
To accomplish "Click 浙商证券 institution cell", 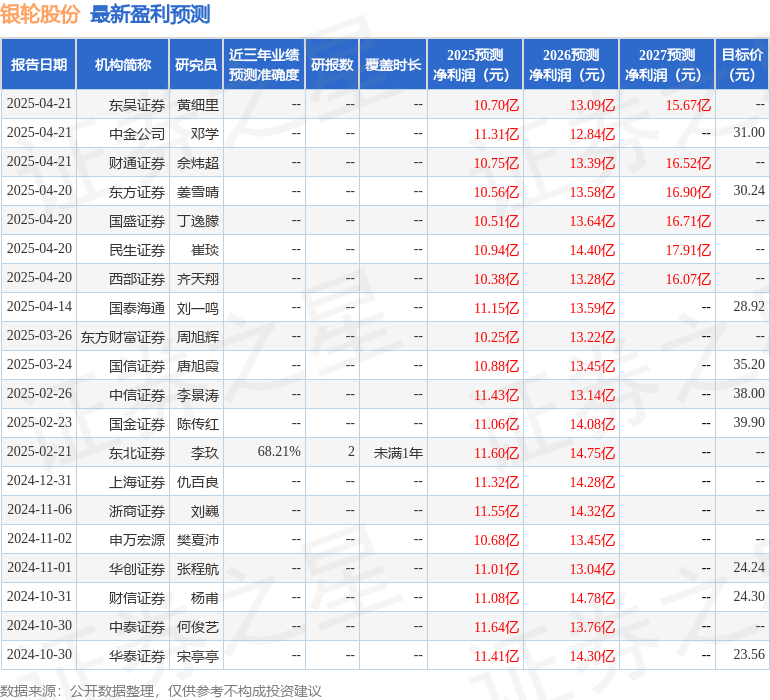I will click(137, 511).
